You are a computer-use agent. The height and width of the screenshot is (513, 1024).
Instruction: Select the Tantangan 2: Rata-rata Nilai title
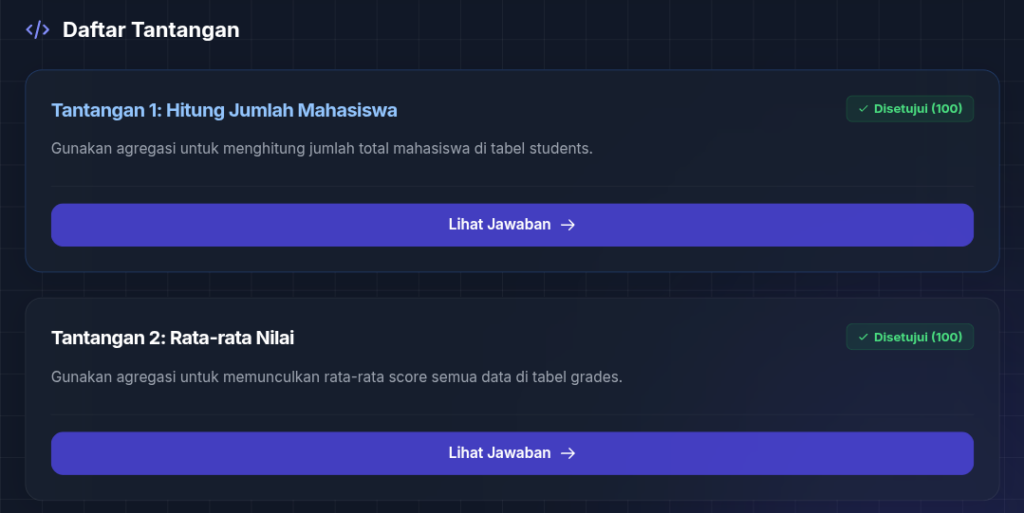tap(173, 338)
